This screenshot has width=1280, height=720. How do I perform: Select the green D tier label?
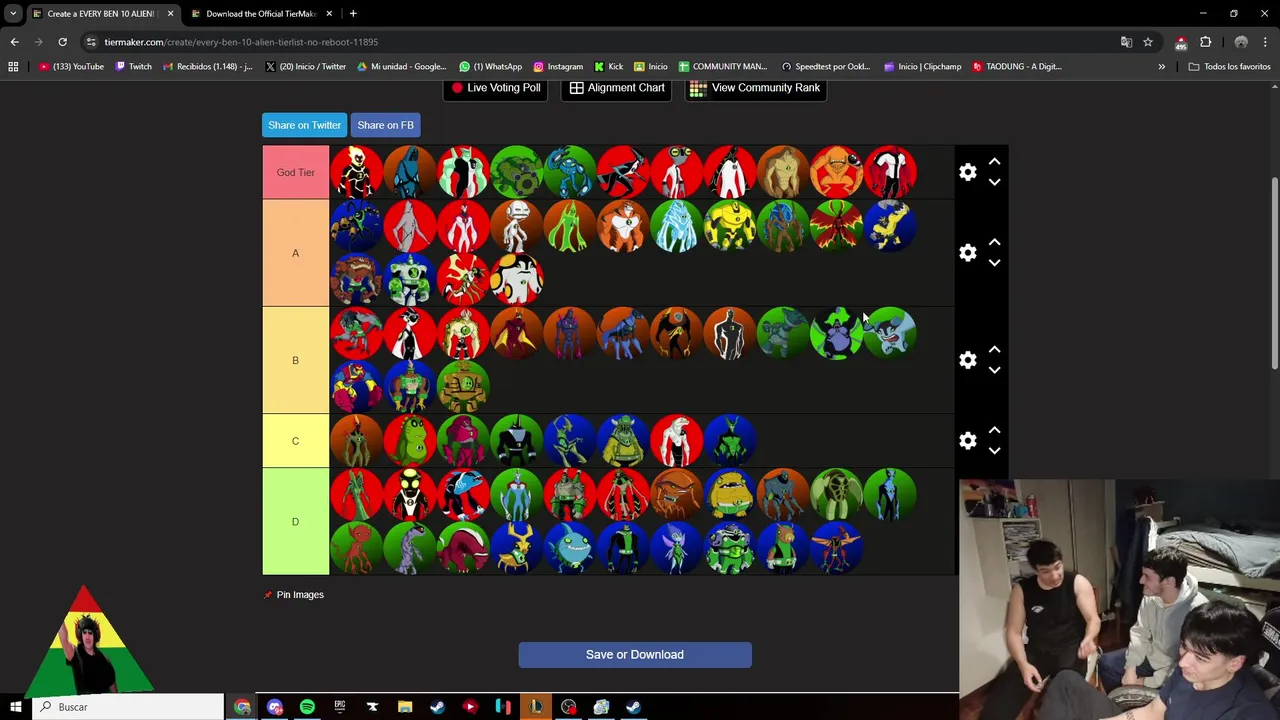tap(295, 522)
